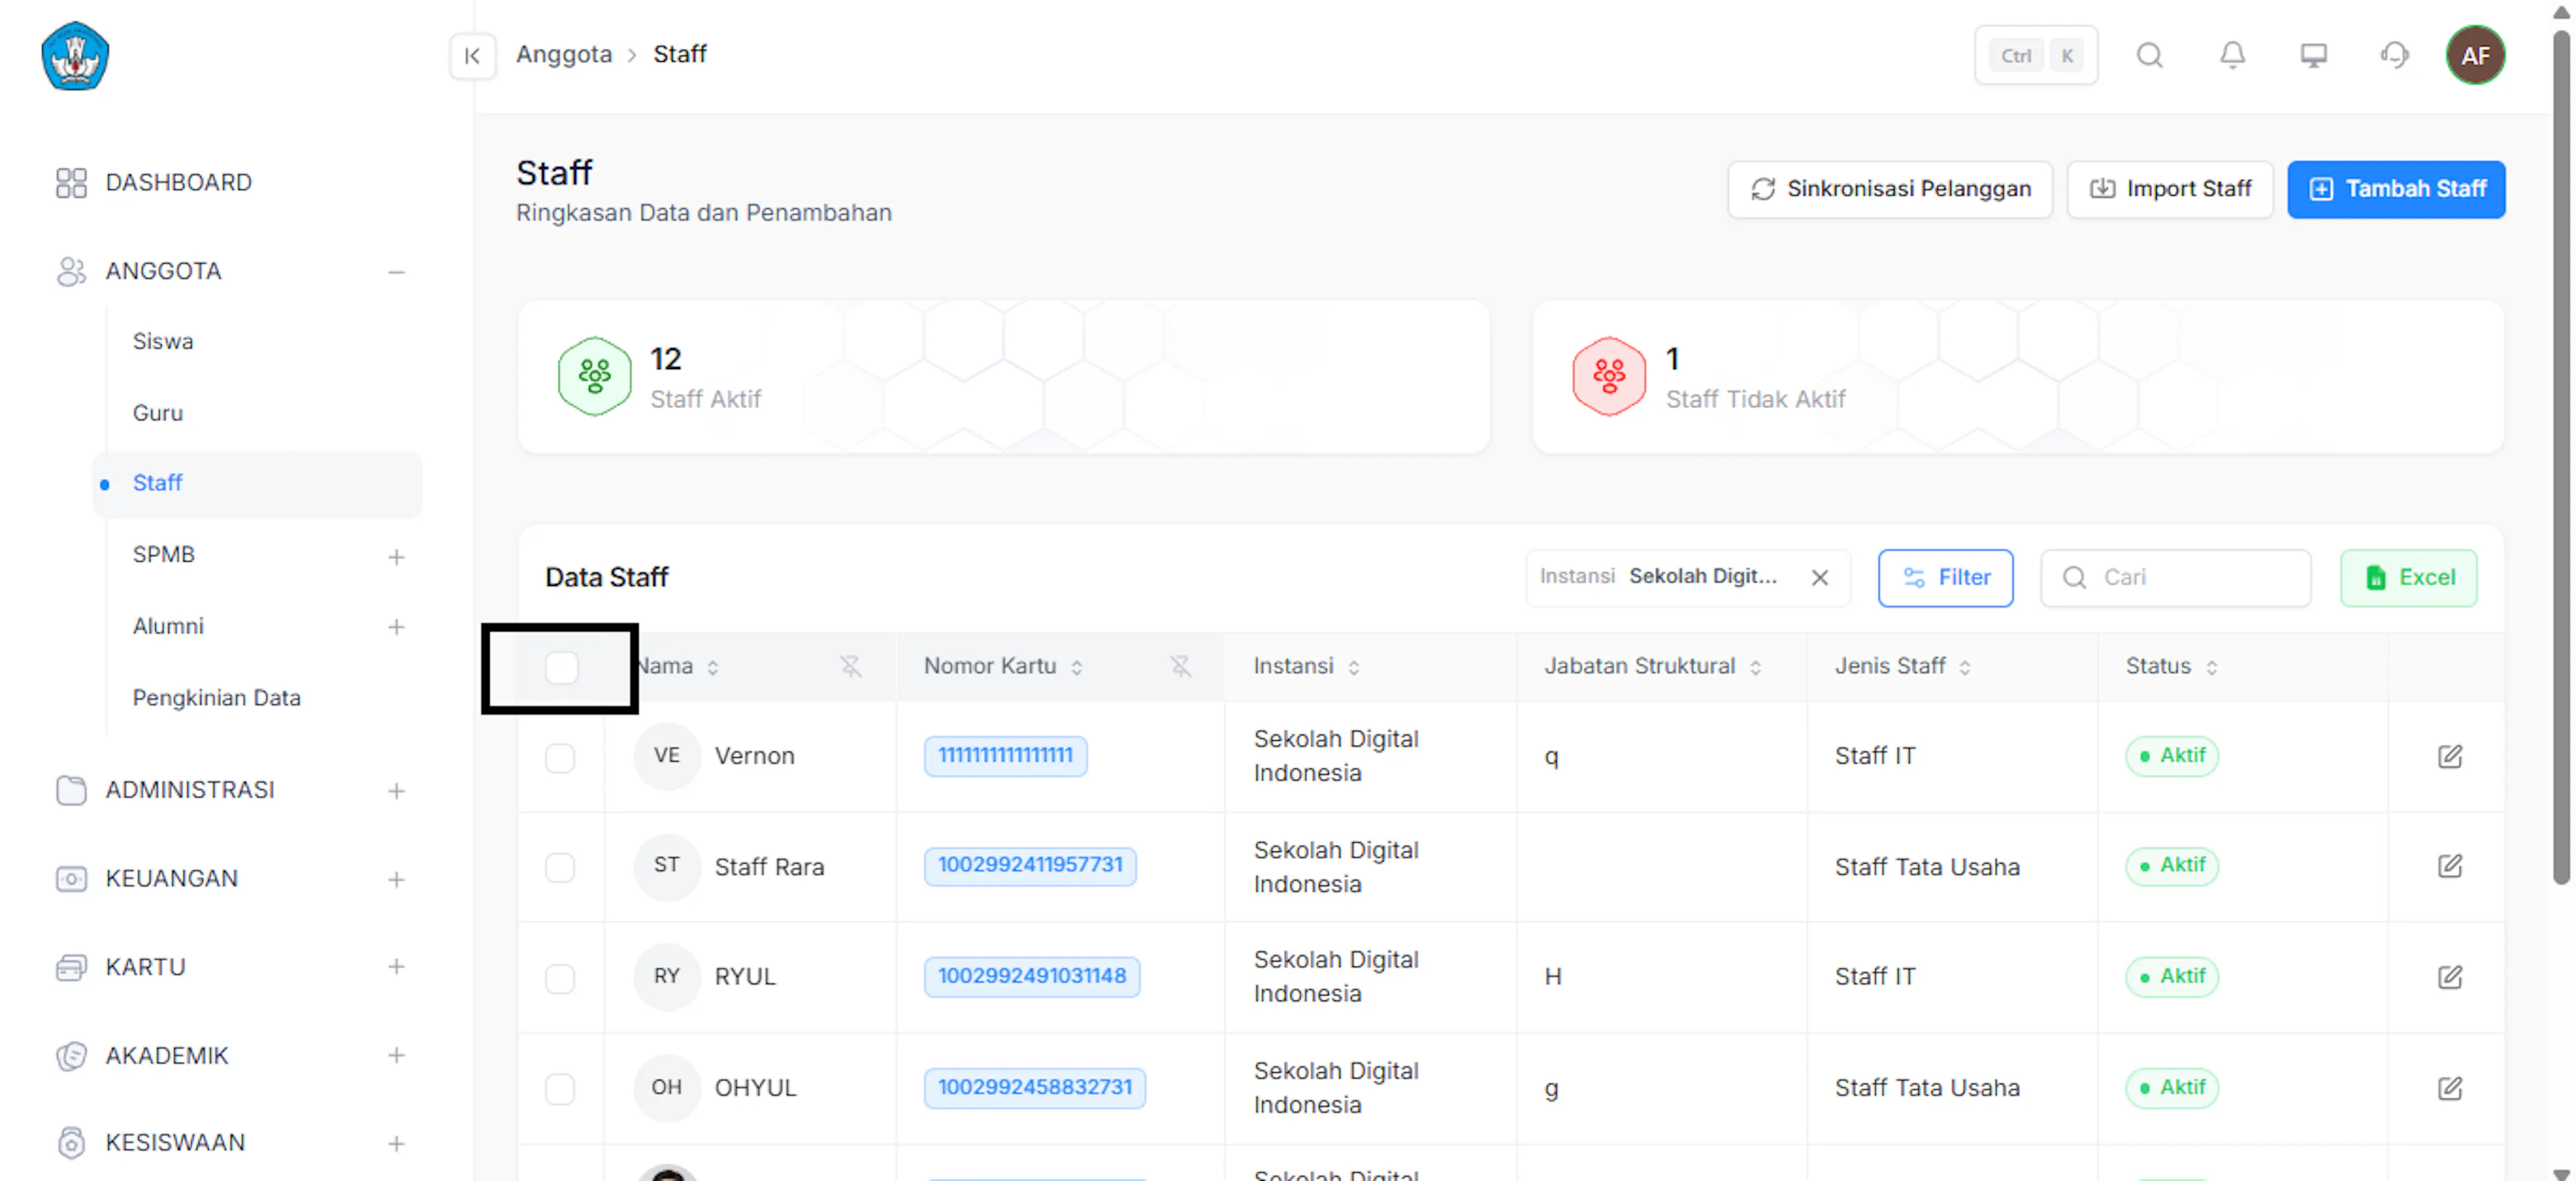Expand the KESISWAAN menu
2576x1181 pixels.
(x=396, y=1144)
